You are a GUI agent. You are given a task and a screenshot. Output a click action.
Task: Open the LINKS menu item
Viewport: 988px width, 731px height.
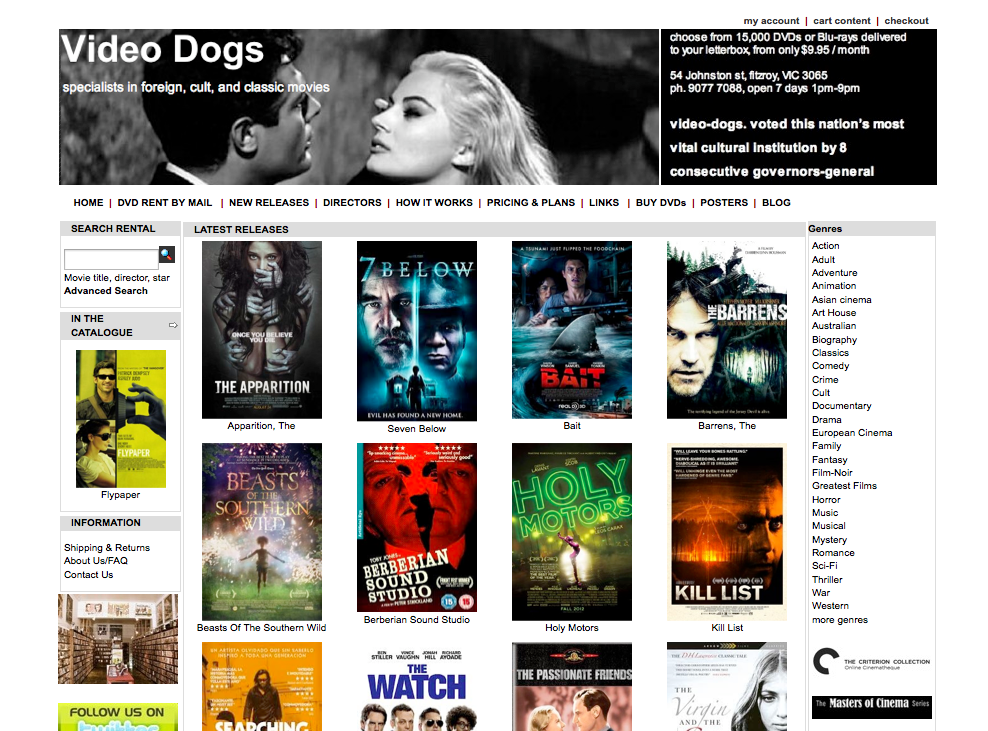[x=604, y=202]
